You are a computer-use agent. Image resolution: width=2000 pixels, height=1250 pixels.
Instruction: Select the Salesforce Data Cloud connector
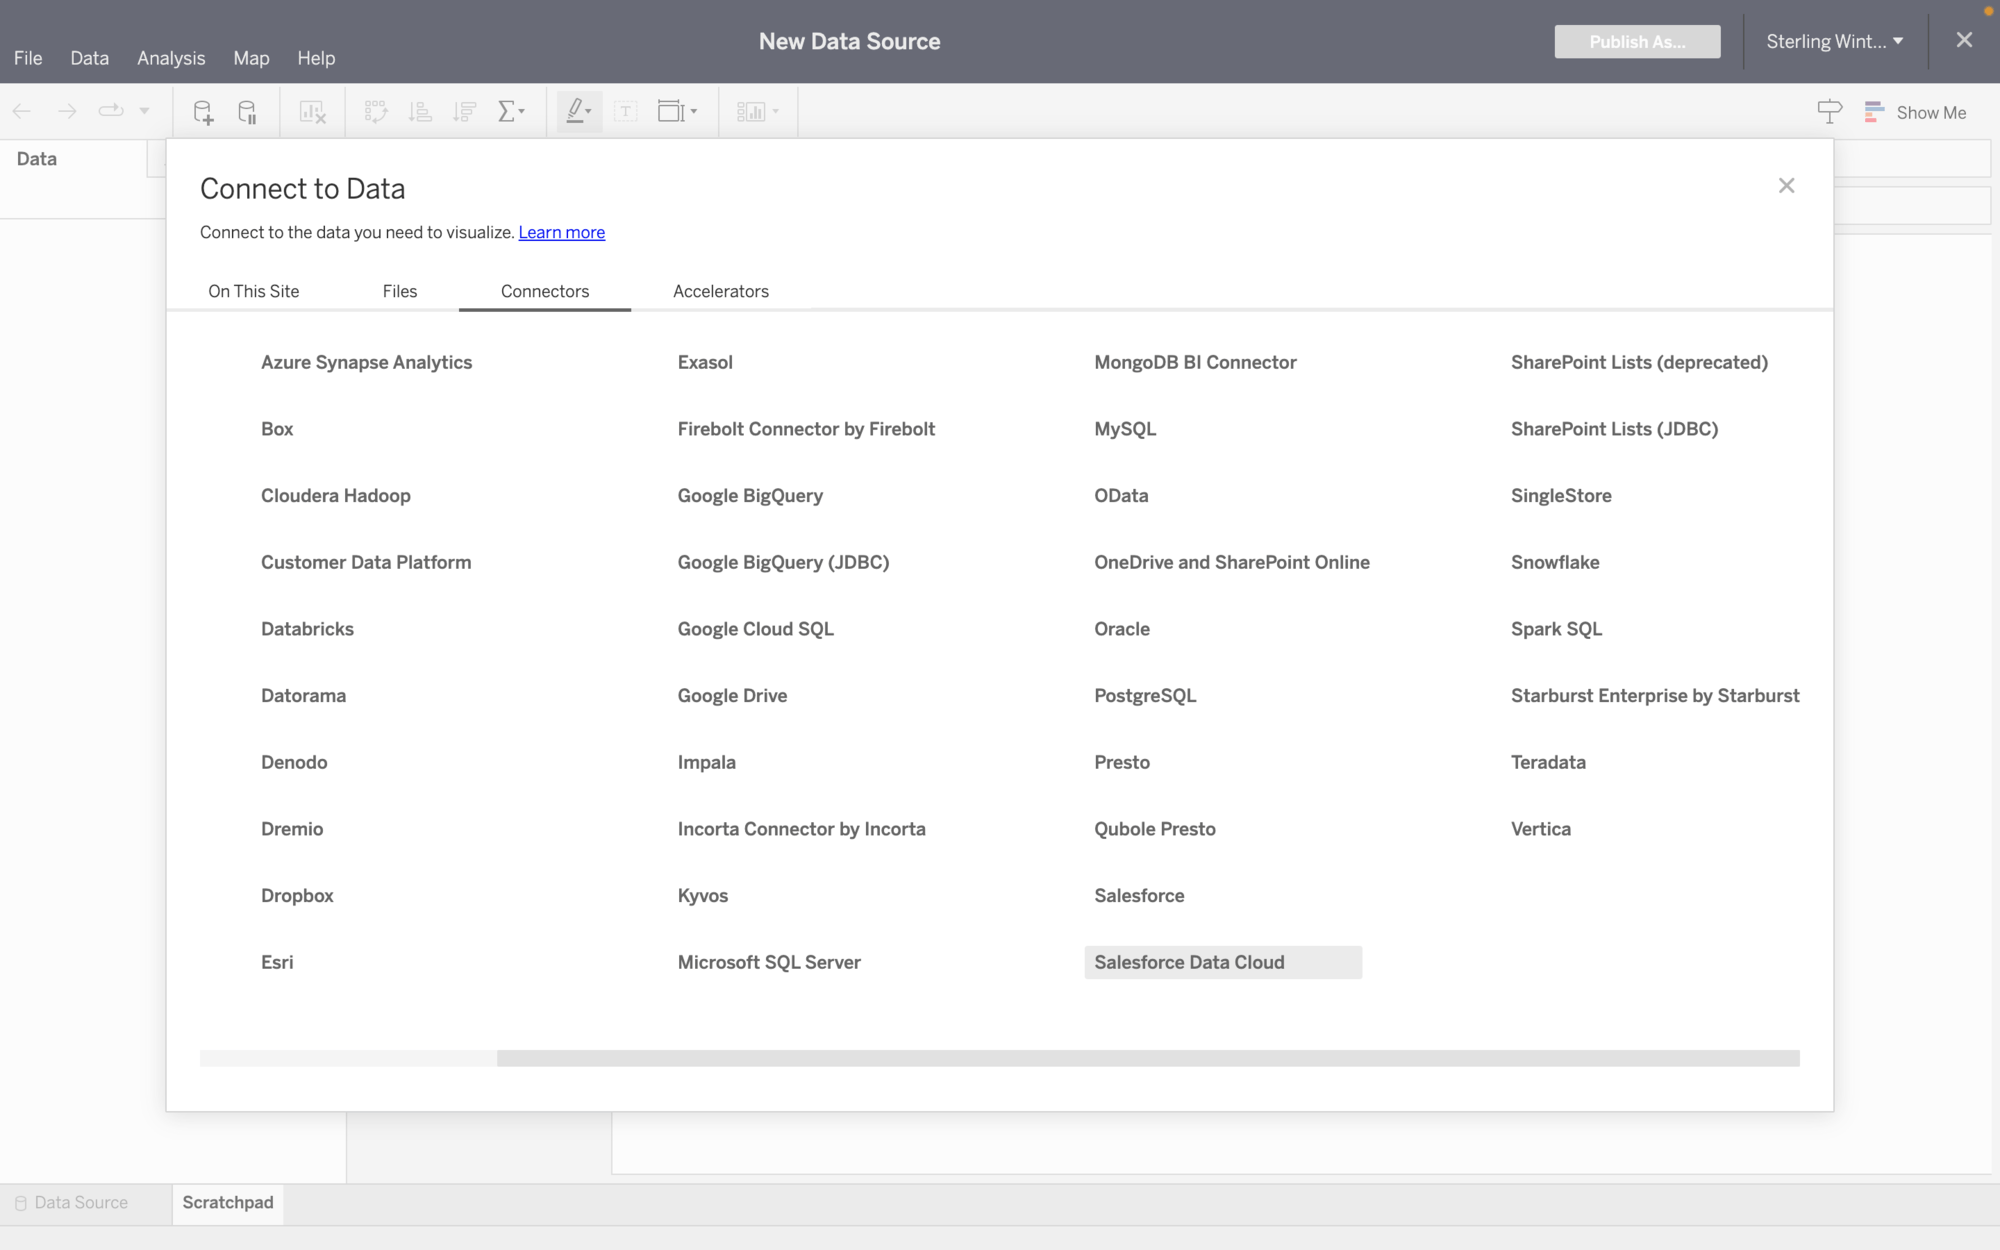[x=1189, y=961]
